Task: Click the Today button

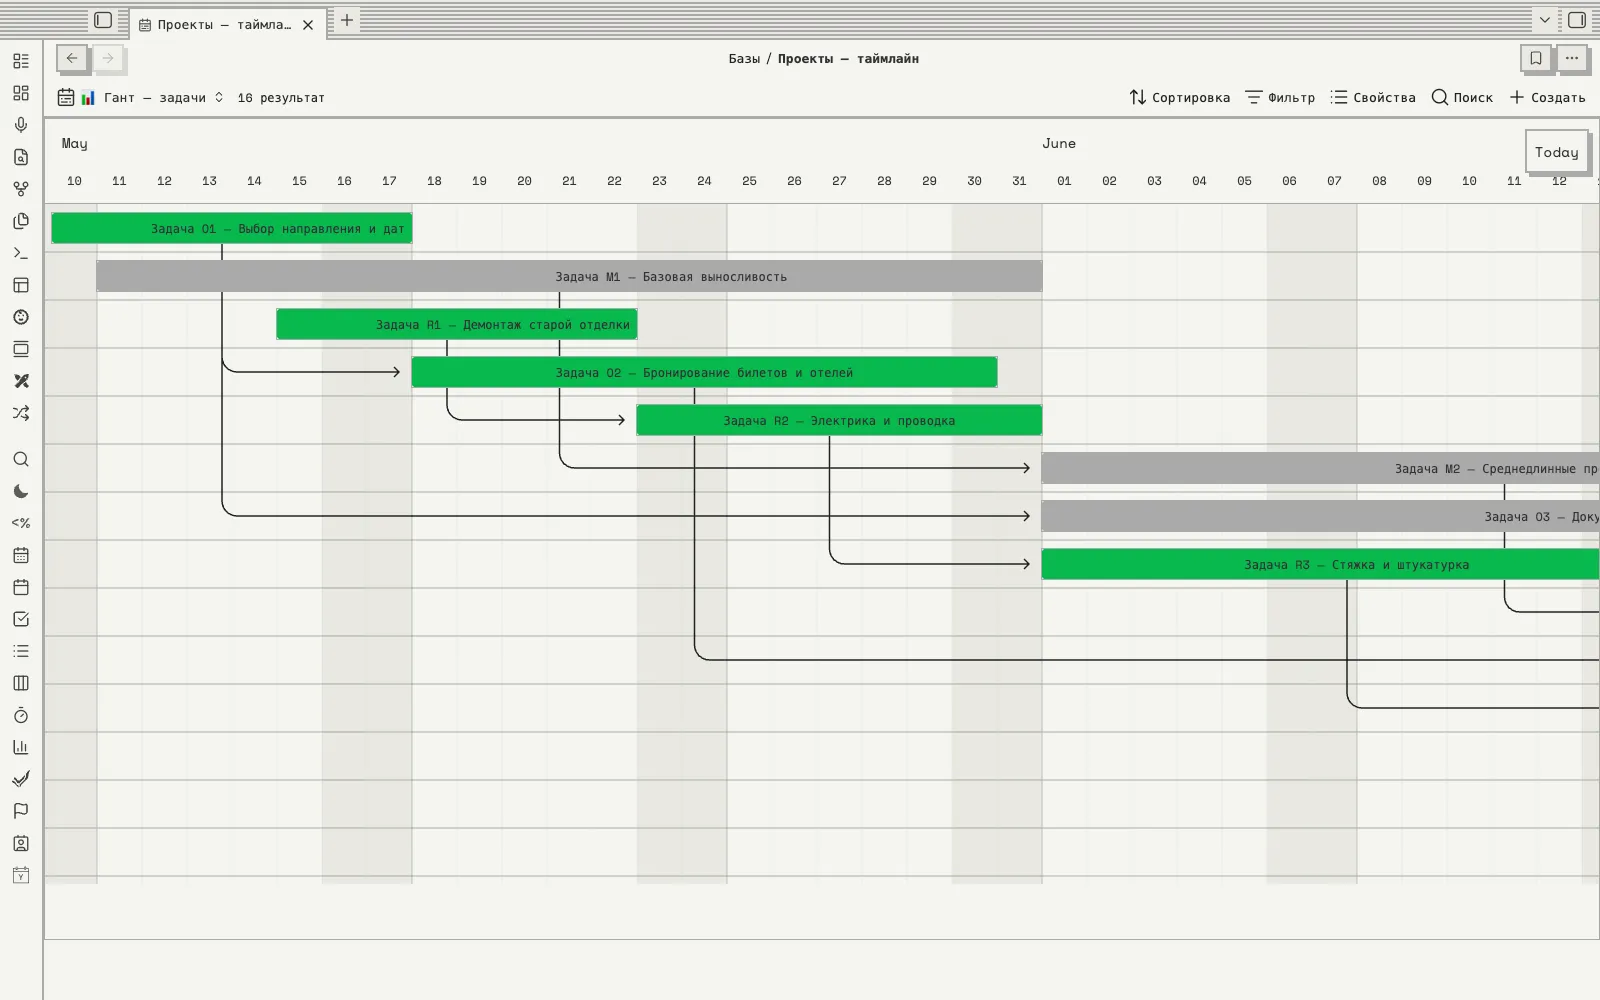Action: 1556,152
